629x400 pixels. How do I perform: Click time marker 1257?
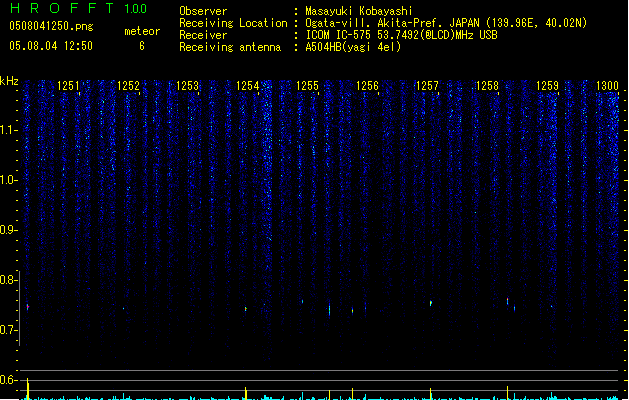tap(427, 86)
